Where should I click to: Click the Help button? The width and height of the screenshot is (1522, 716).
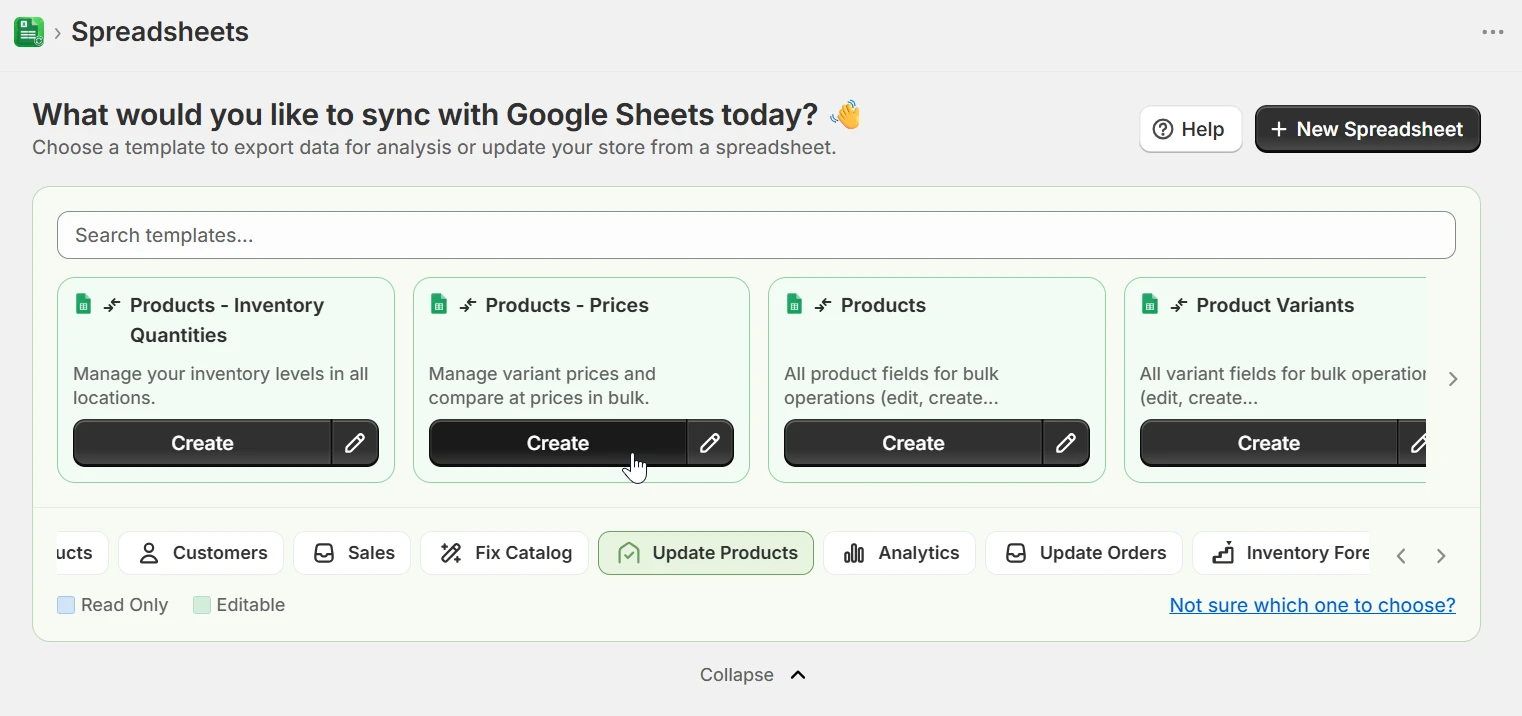point(1190,129)
